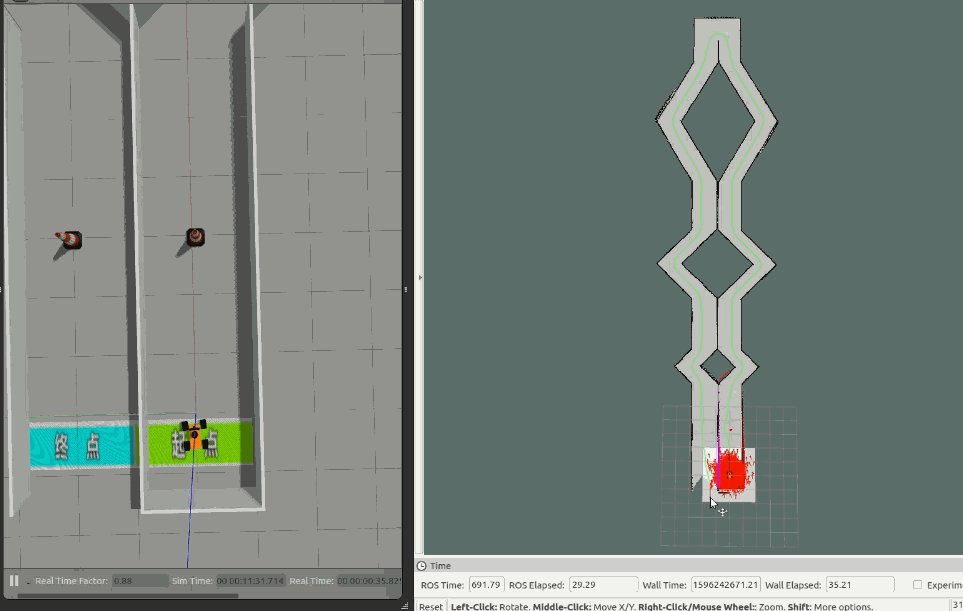The height and width of the screenshot is (611, 963).
Task: Click the Wall Elapsed field
Action: click(x=860, y=585)
